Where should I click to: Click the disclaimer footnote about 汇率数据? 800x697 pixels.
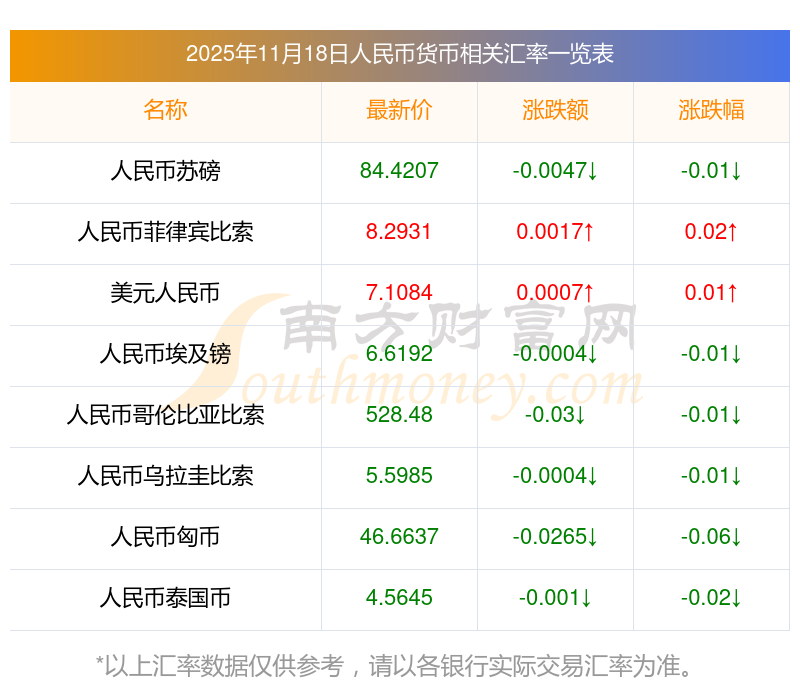coord(394,666)
